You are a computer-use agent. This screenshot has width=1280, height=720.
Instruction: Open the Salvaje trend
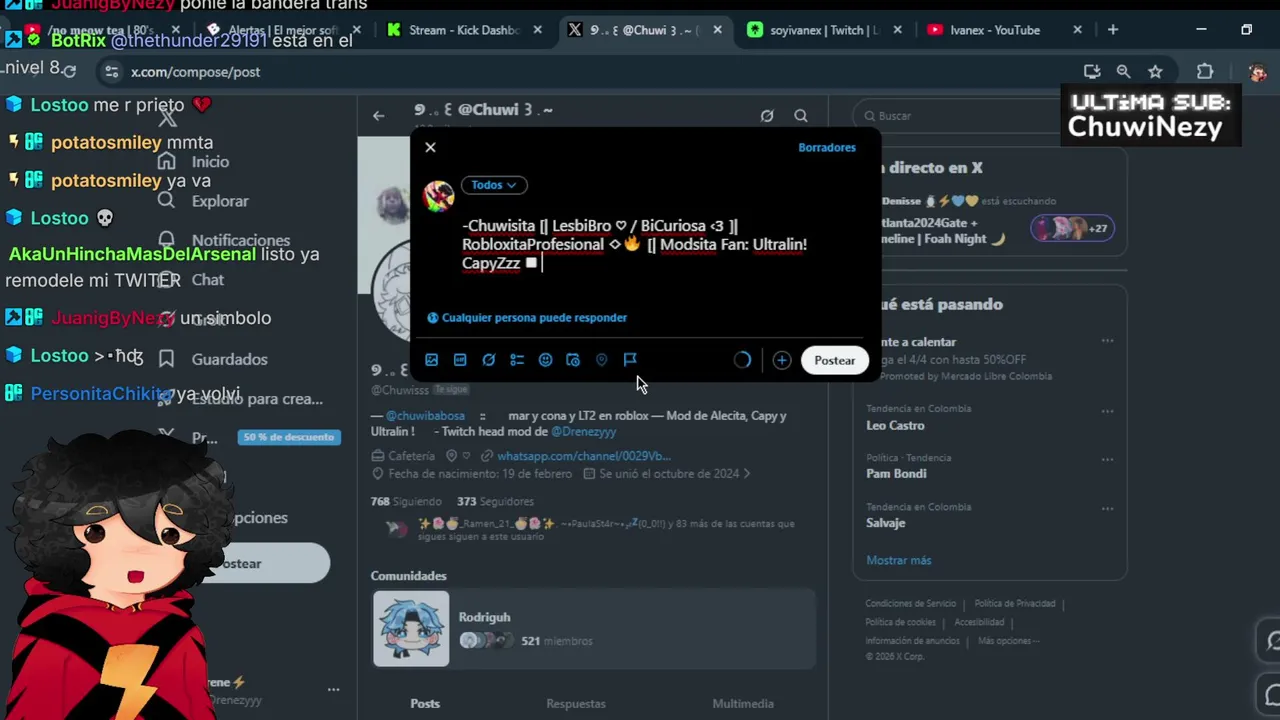(885, 523)
